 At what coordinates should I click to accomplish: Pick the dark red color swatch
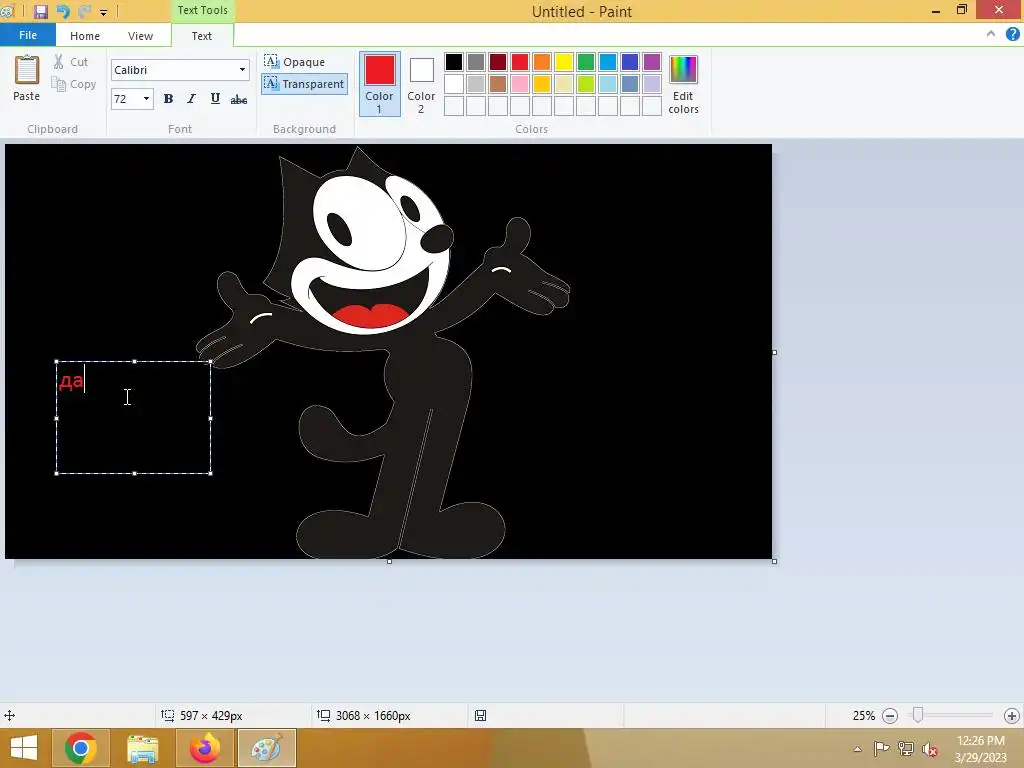498,62
